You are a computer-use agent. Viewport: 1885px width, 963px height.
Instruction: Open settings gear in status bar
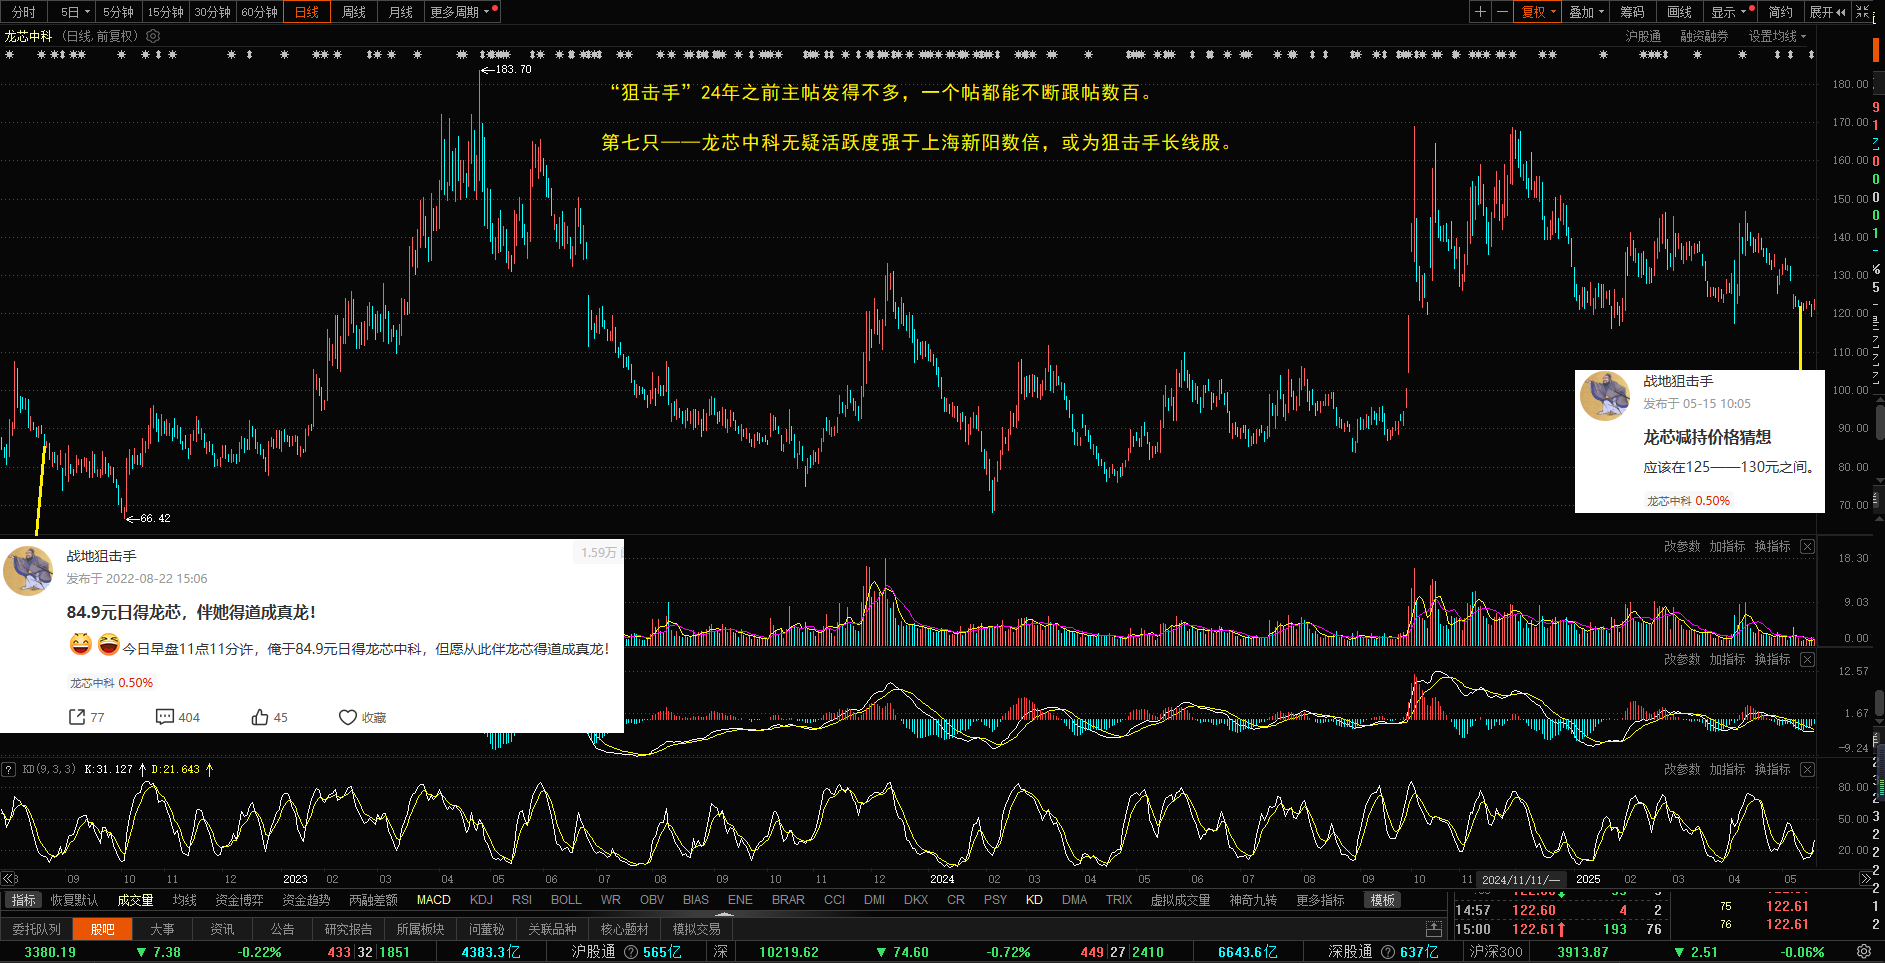[x=1864, y=952]
